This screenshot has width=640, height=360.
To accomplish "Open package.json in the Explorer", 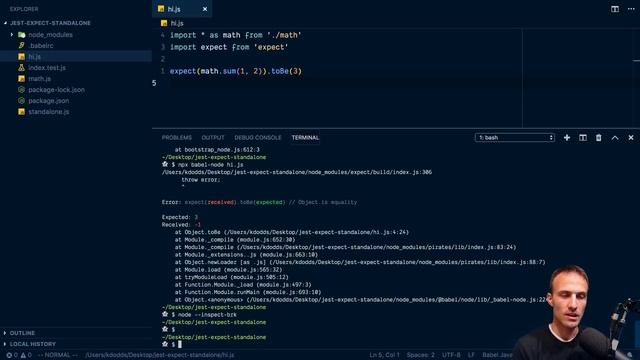I will coord(76,101).
